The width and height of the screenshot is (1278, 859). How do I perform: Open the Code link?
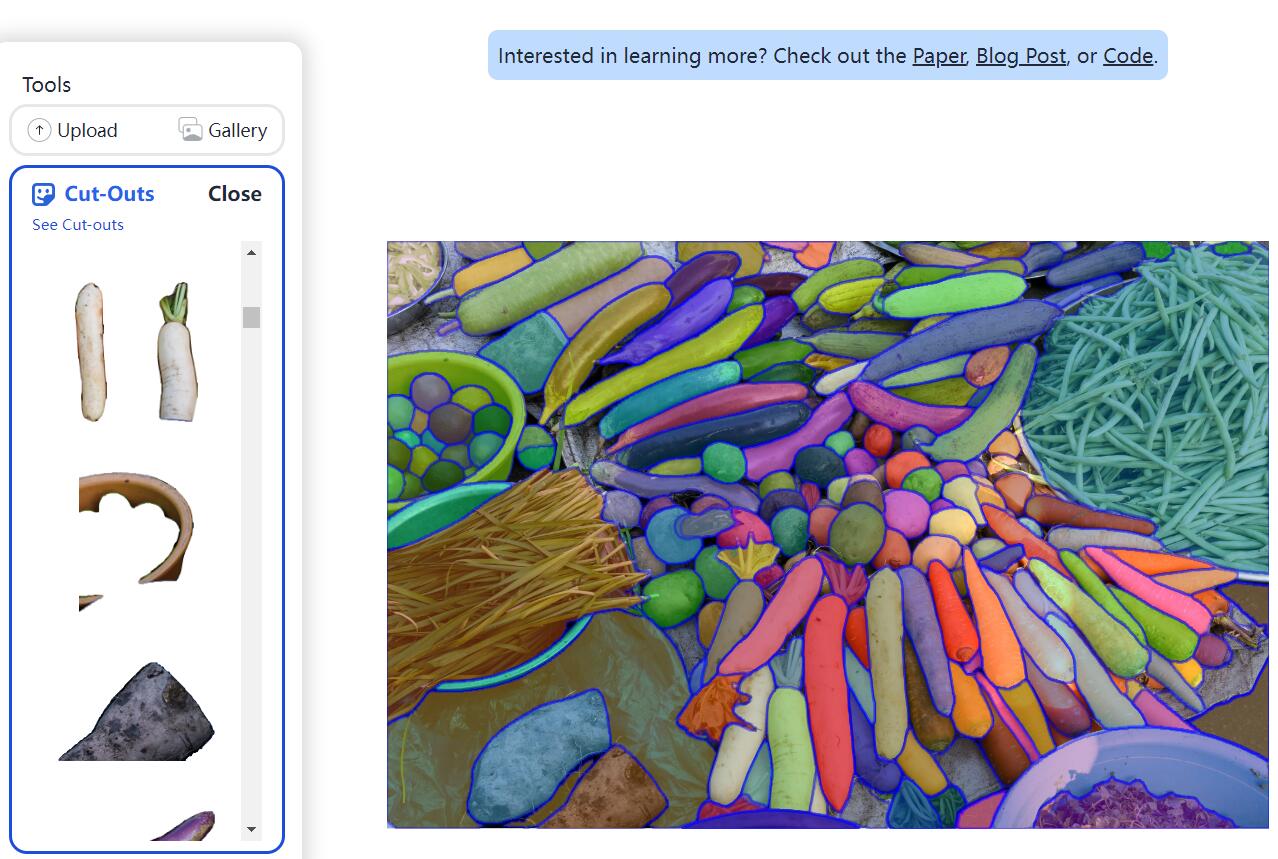(x=1128, y=56)
